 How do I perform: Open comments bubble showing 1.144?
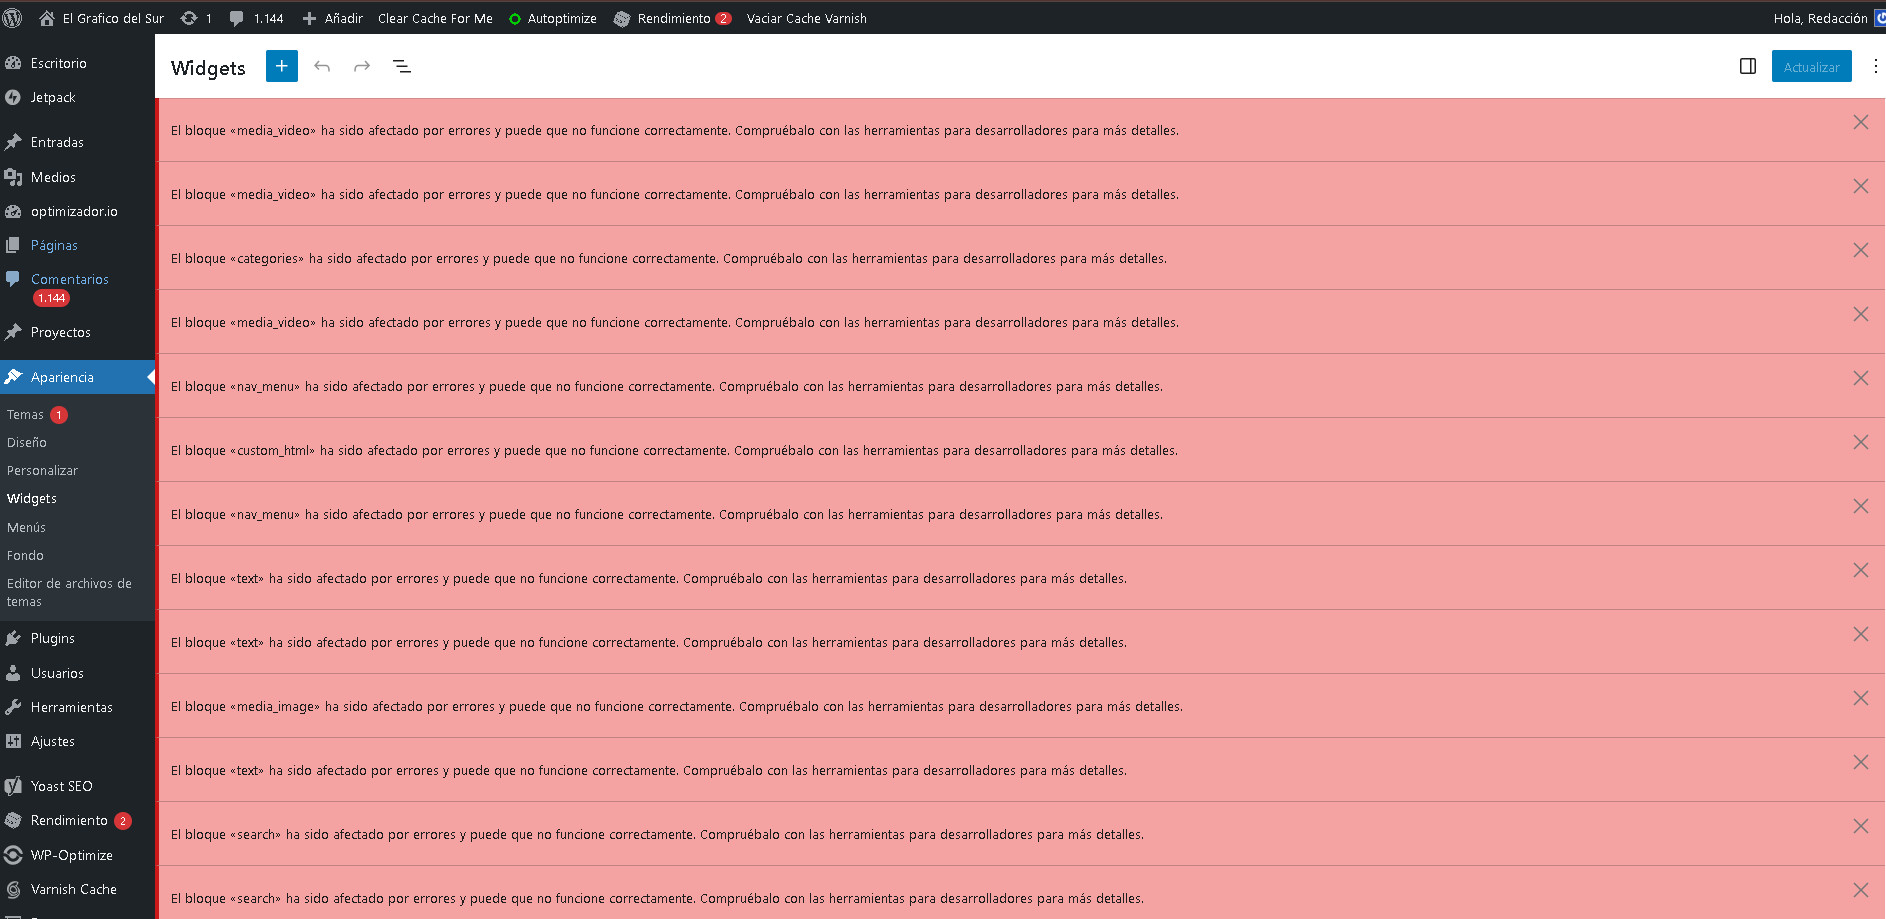click(256, 18)
